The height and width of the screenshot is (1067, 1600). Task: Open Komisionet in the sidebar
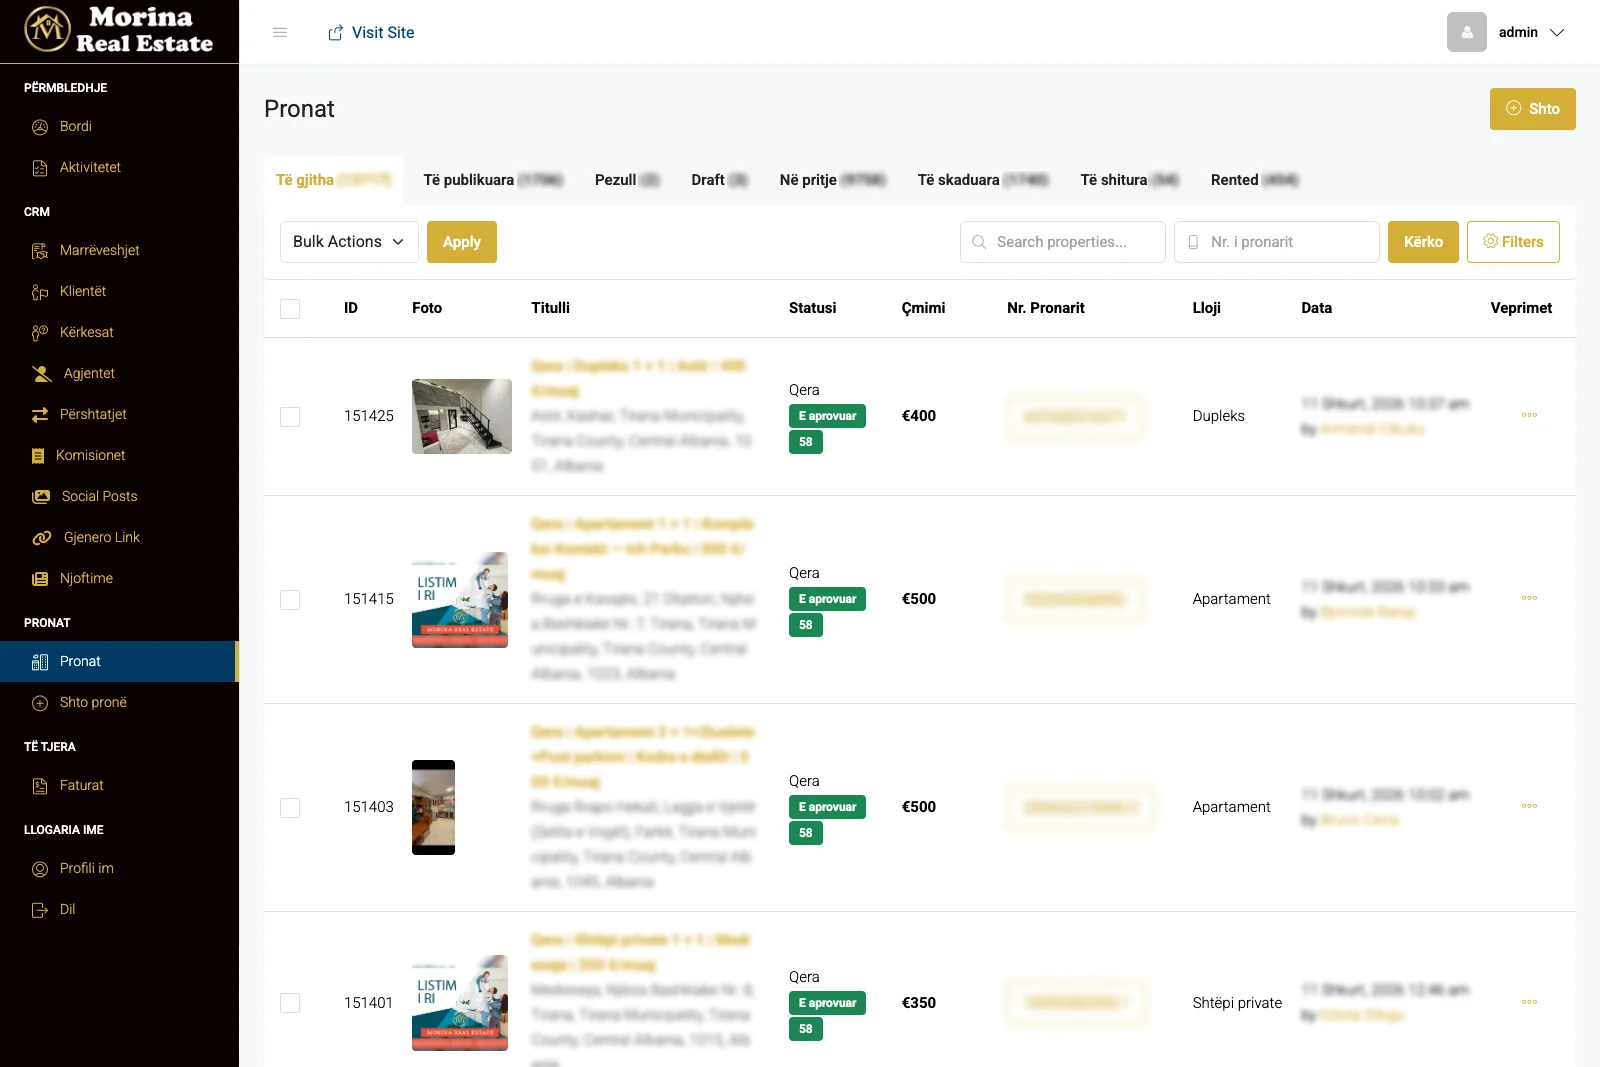pyautogui.click(x=90, y=455)
